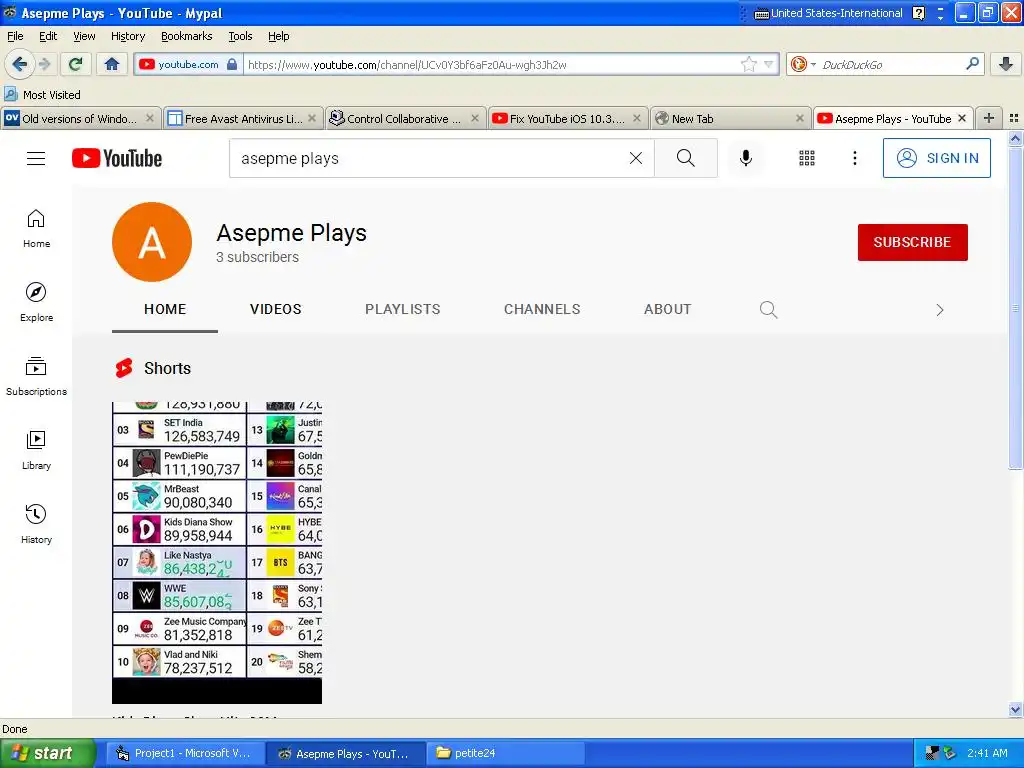
Task: Click the YouTube logo
Action: (117, 158)
